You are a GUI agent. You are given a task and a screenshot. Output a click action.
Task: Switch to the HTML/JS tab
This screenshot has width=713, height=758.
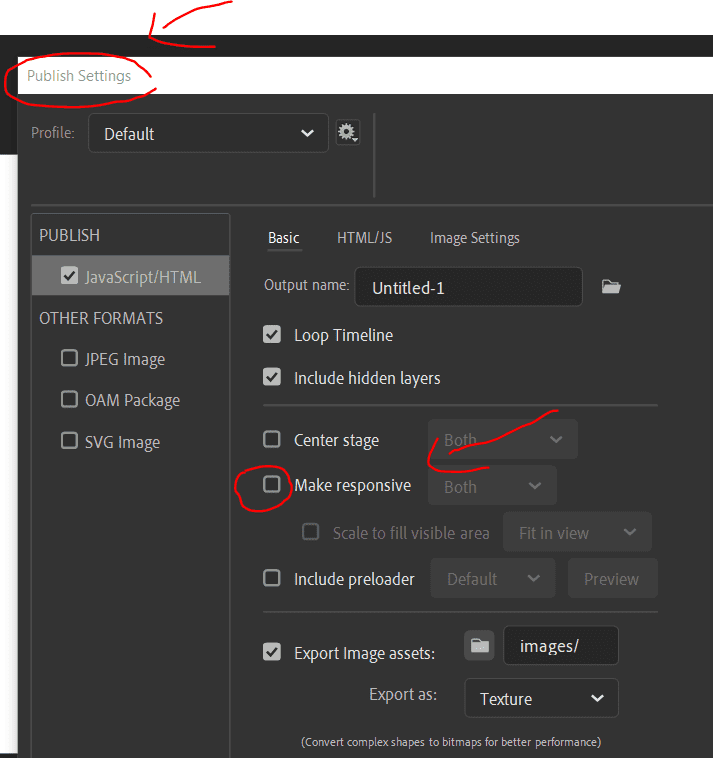point(364,238)
